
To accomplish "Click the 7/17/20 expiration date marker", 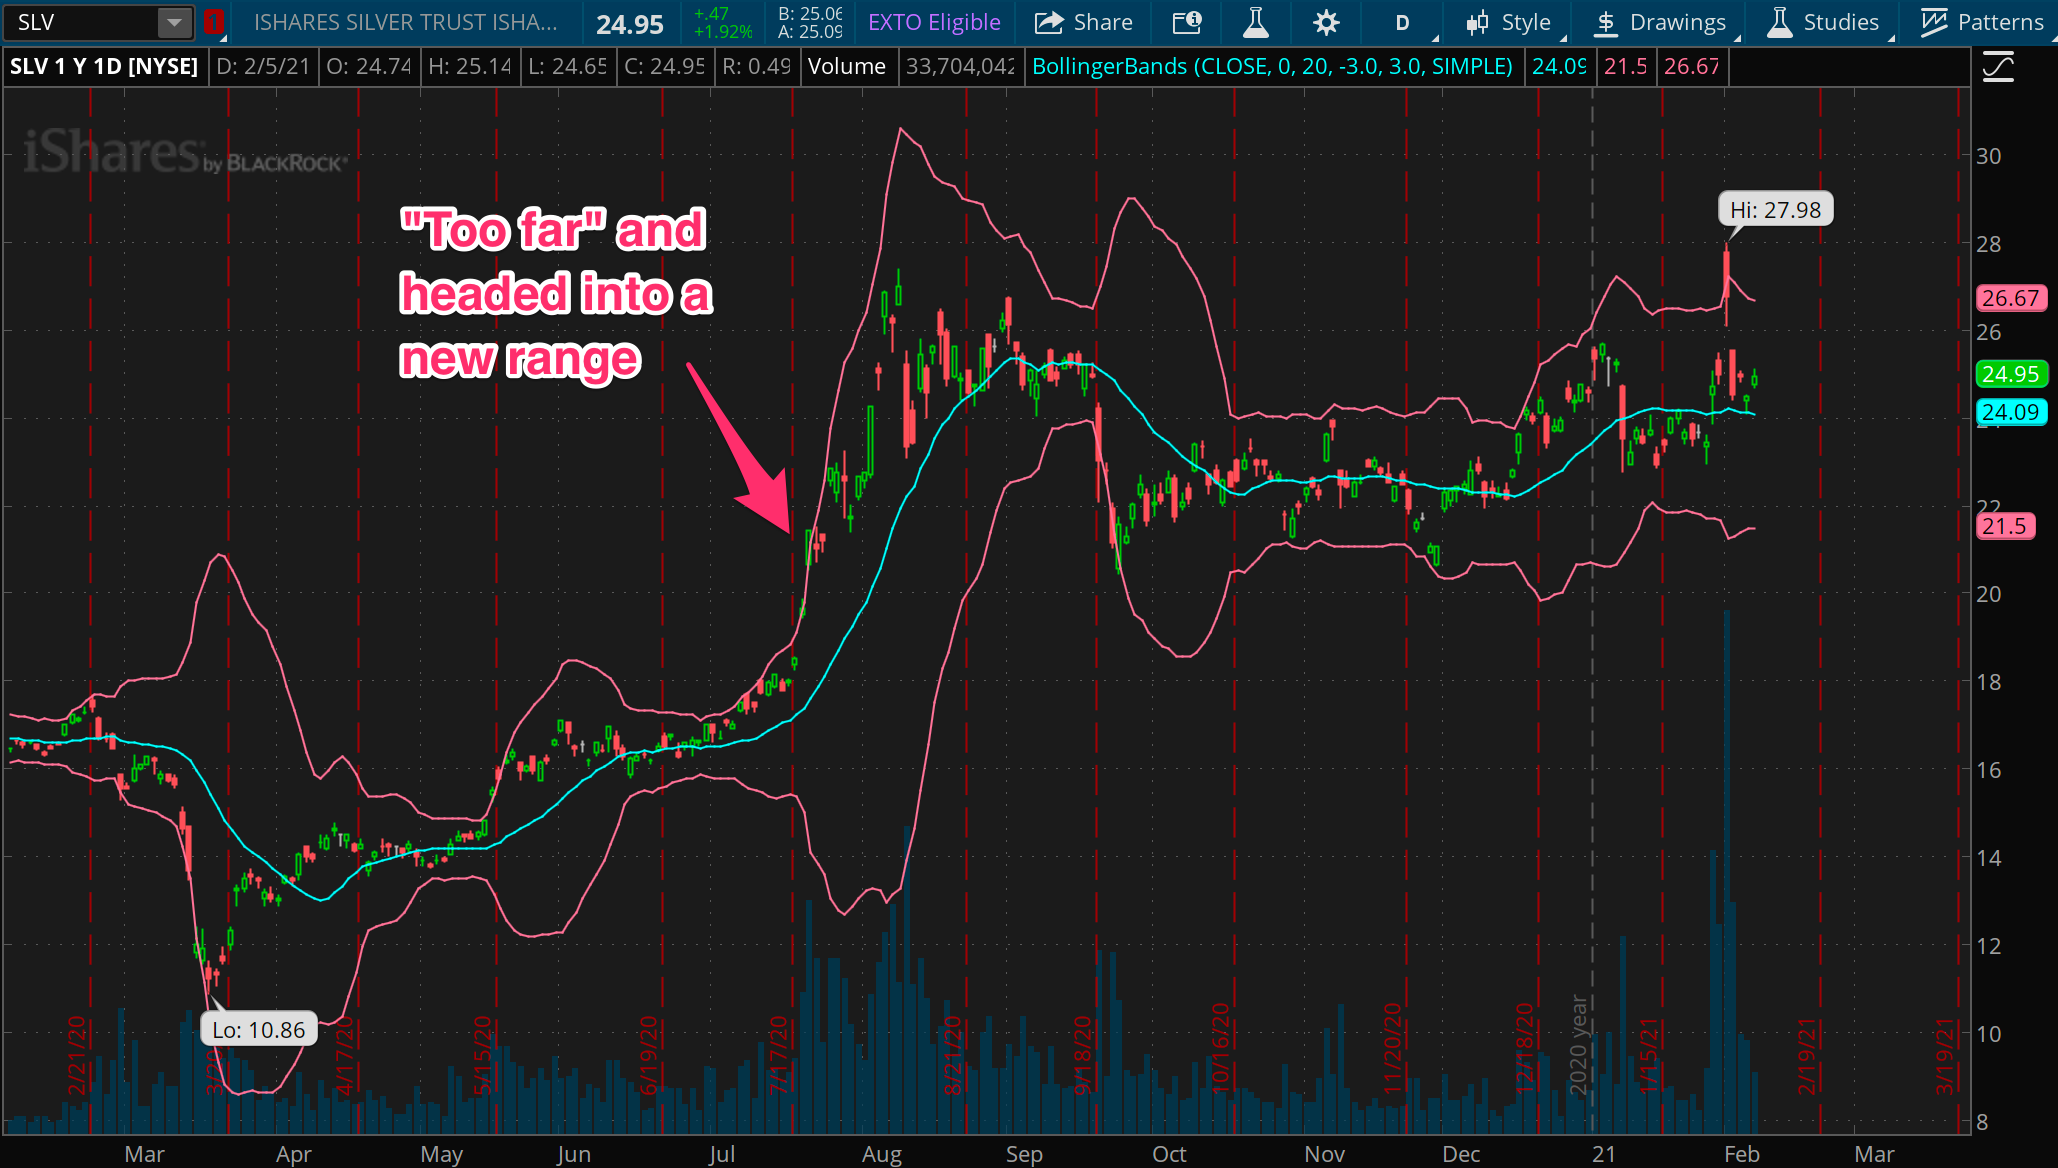I will click(779, 1055).
